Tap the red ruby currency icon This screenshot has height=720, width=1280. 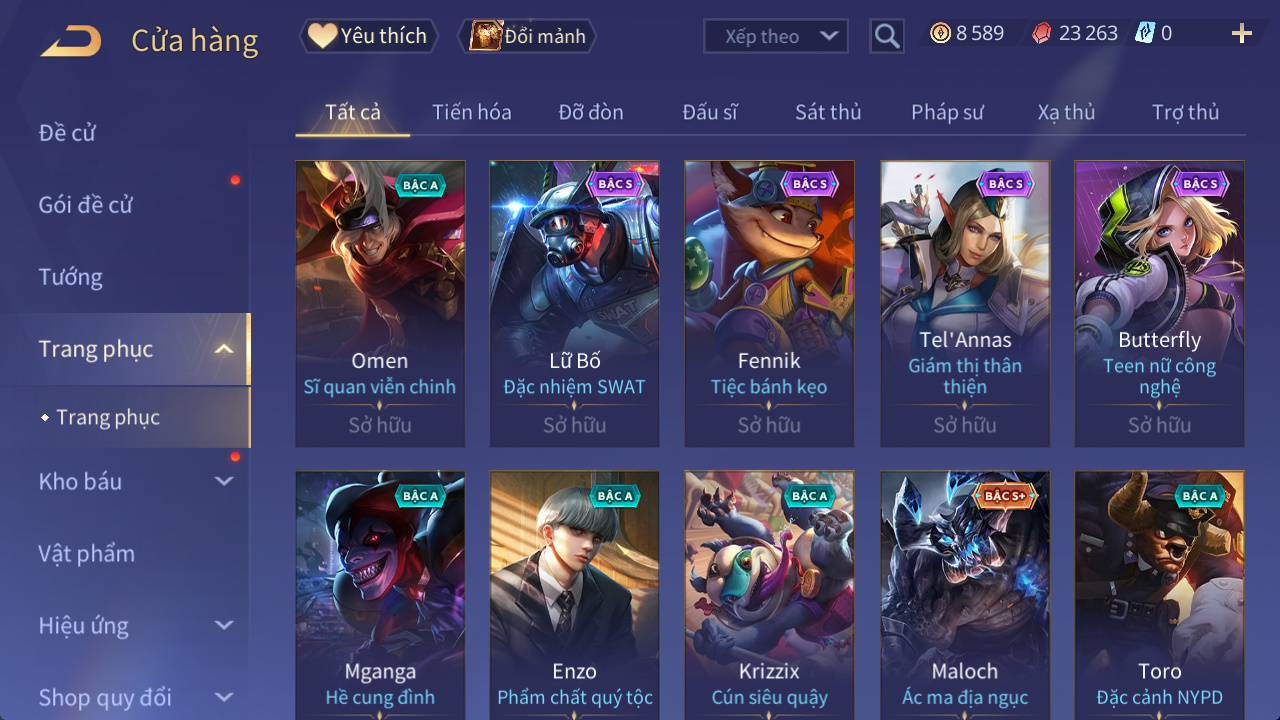pyautogui.click(x=1042, y=33)
